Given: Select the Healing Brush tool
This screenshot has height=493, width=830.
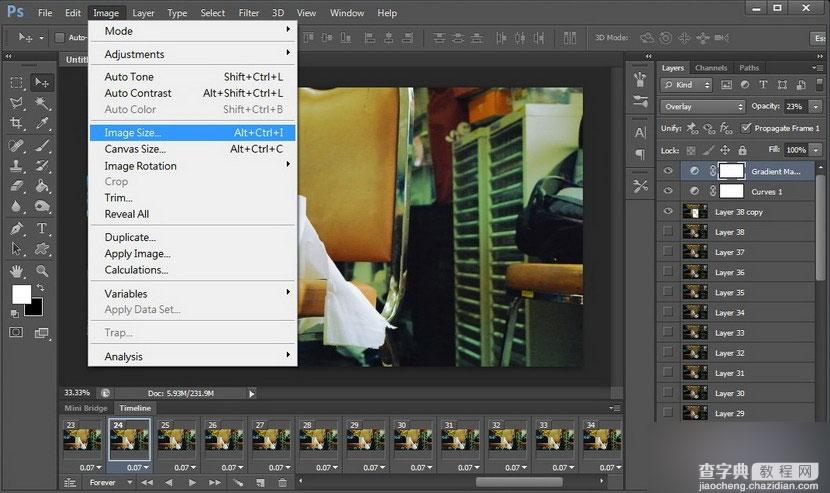Looking at the screenshot, I should pyautogui.click(x=16, y=145).
